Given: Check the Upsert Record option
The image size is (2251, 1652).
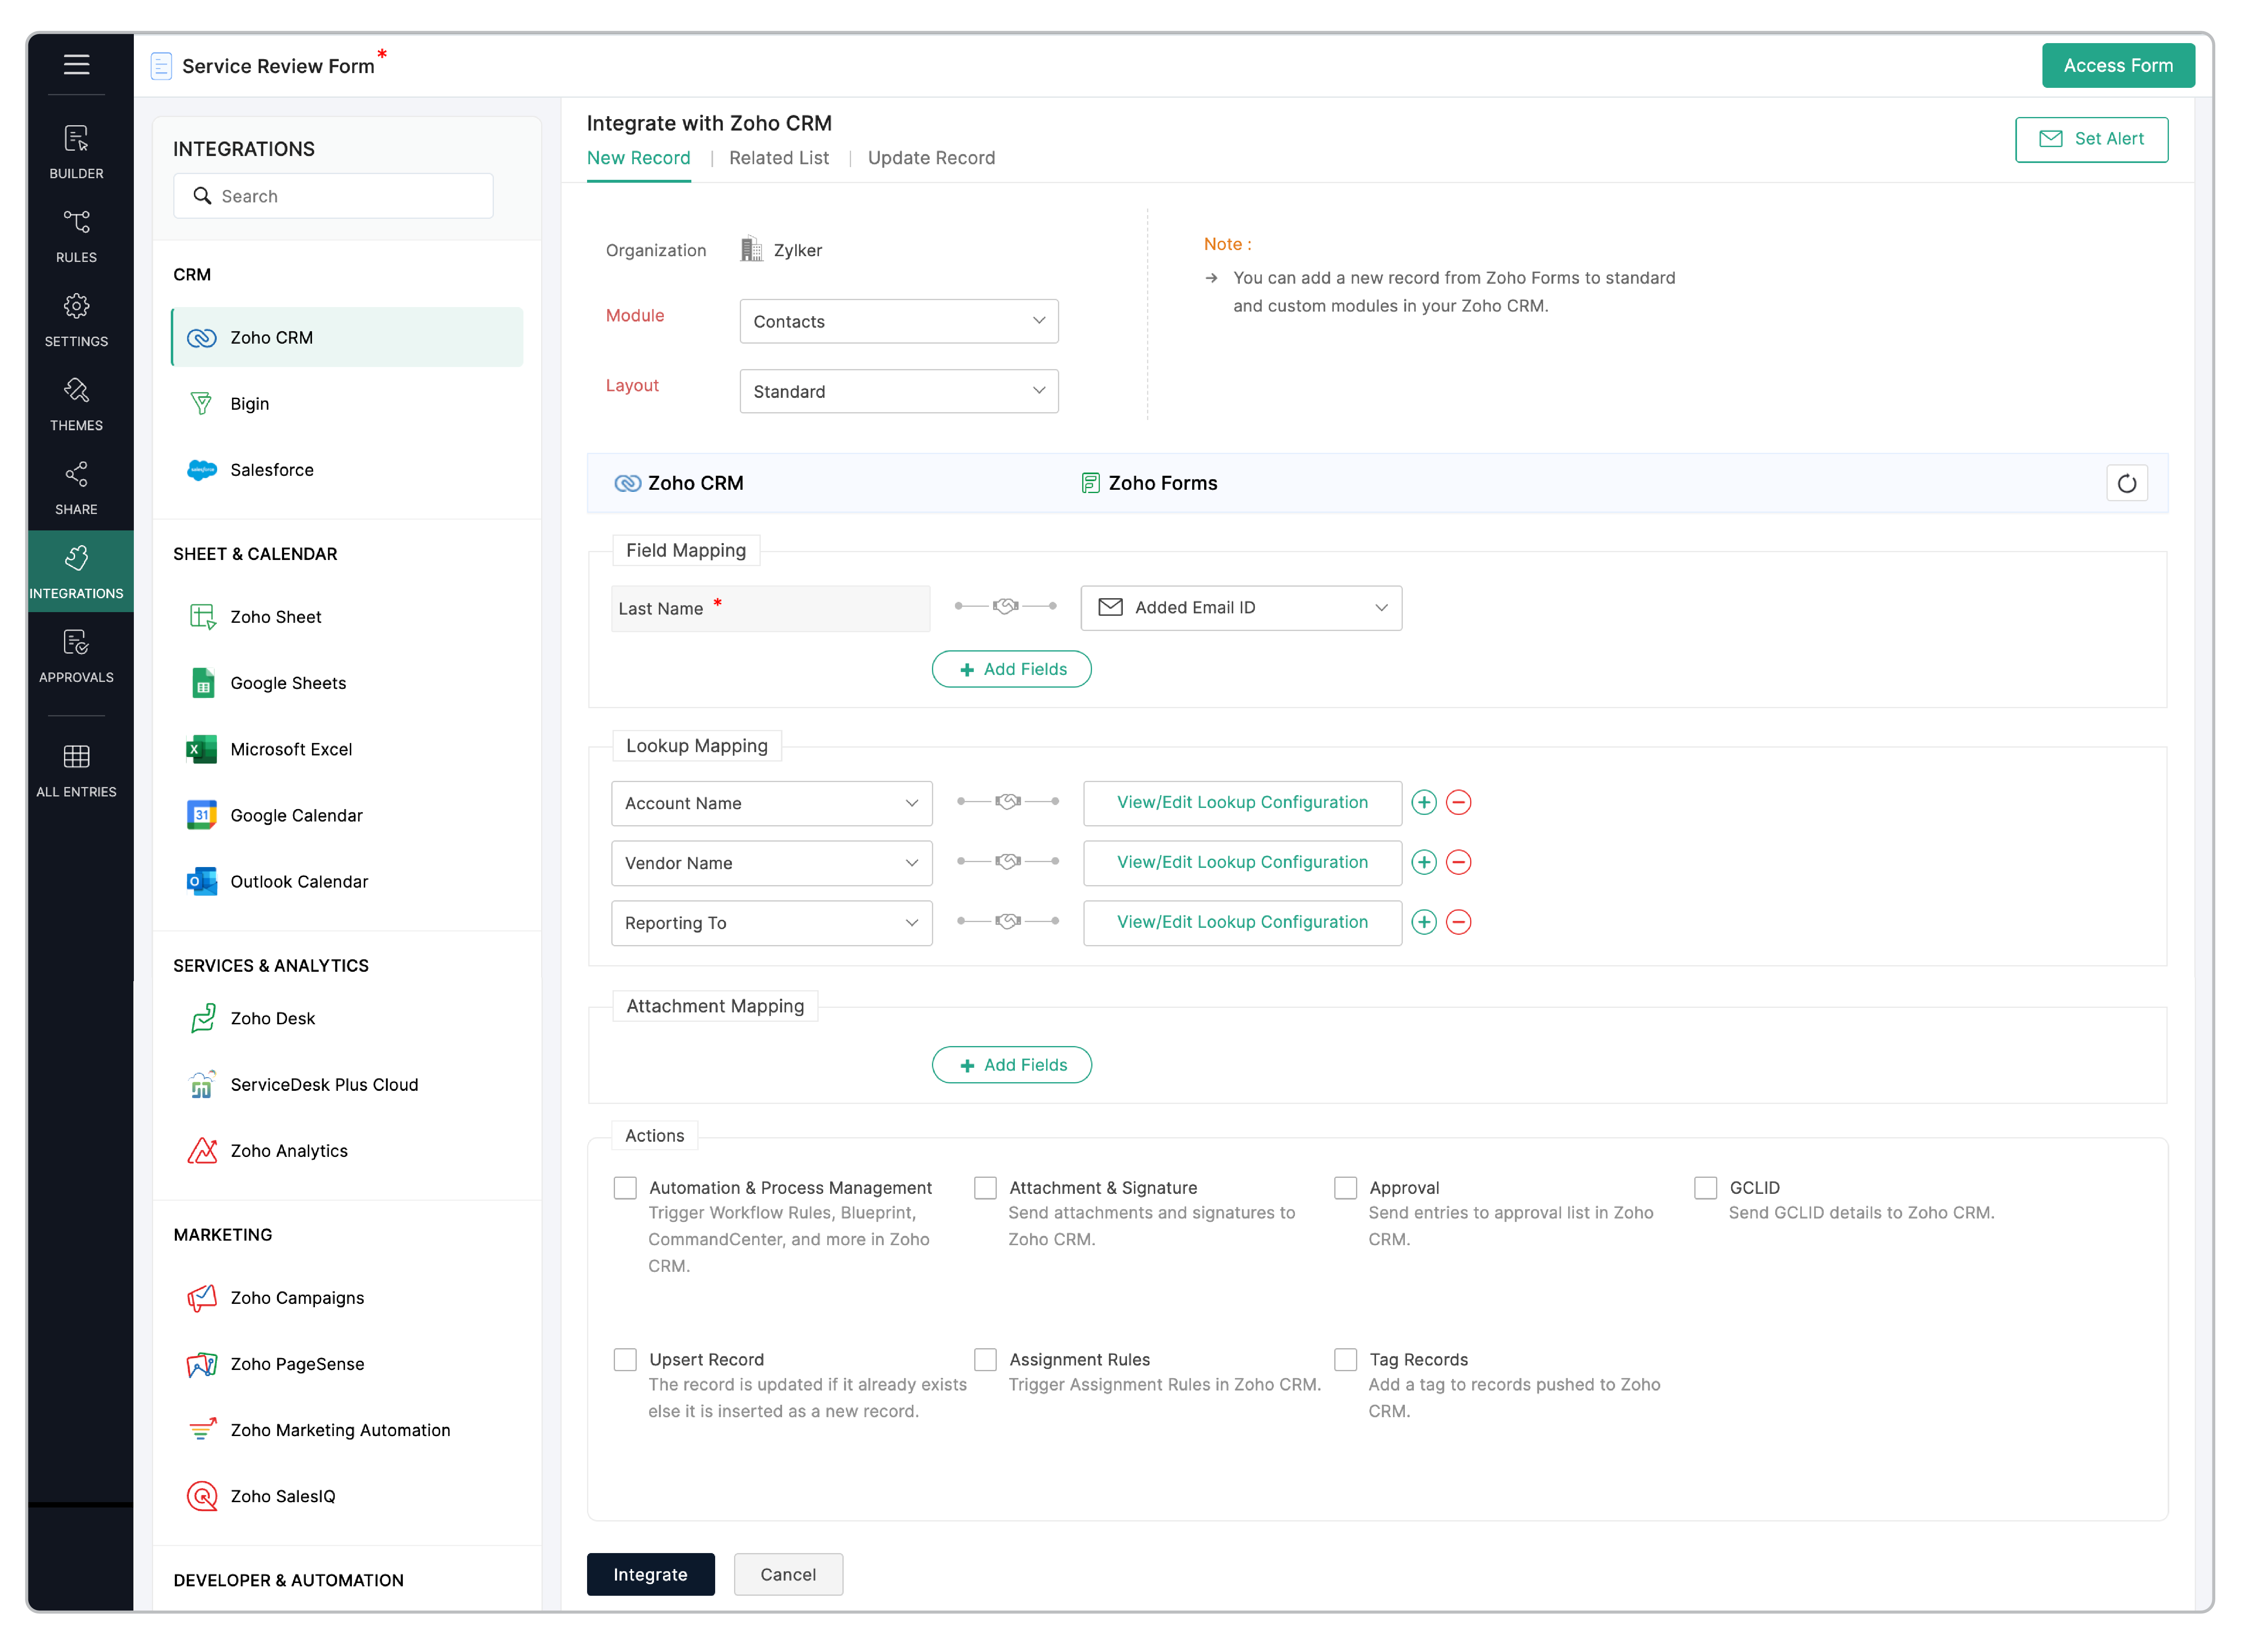Looking at the screenshot, I should [x=625, y=1360].
